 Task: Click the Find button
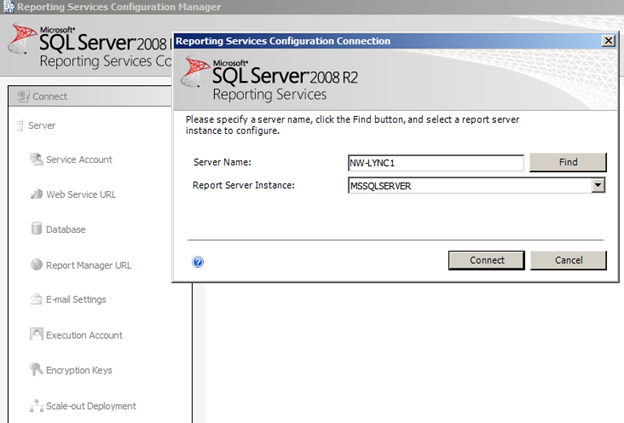point(568,162)
